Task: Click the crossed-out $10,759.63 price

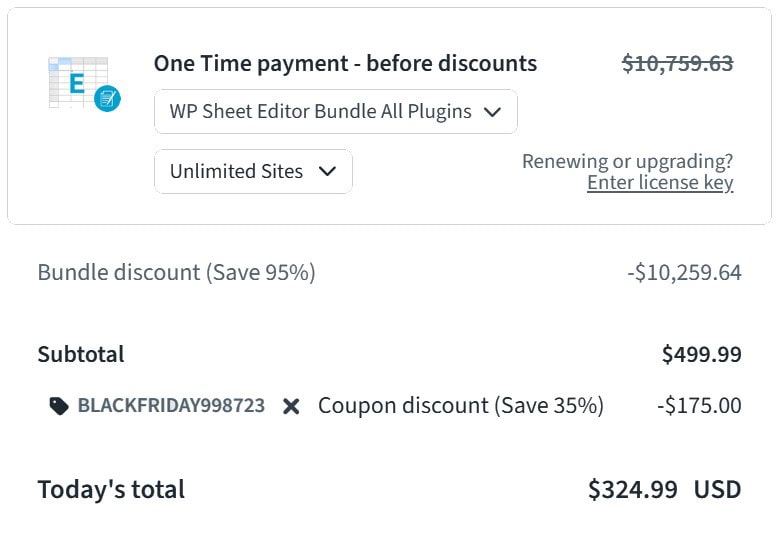Action: coord(677,64)
